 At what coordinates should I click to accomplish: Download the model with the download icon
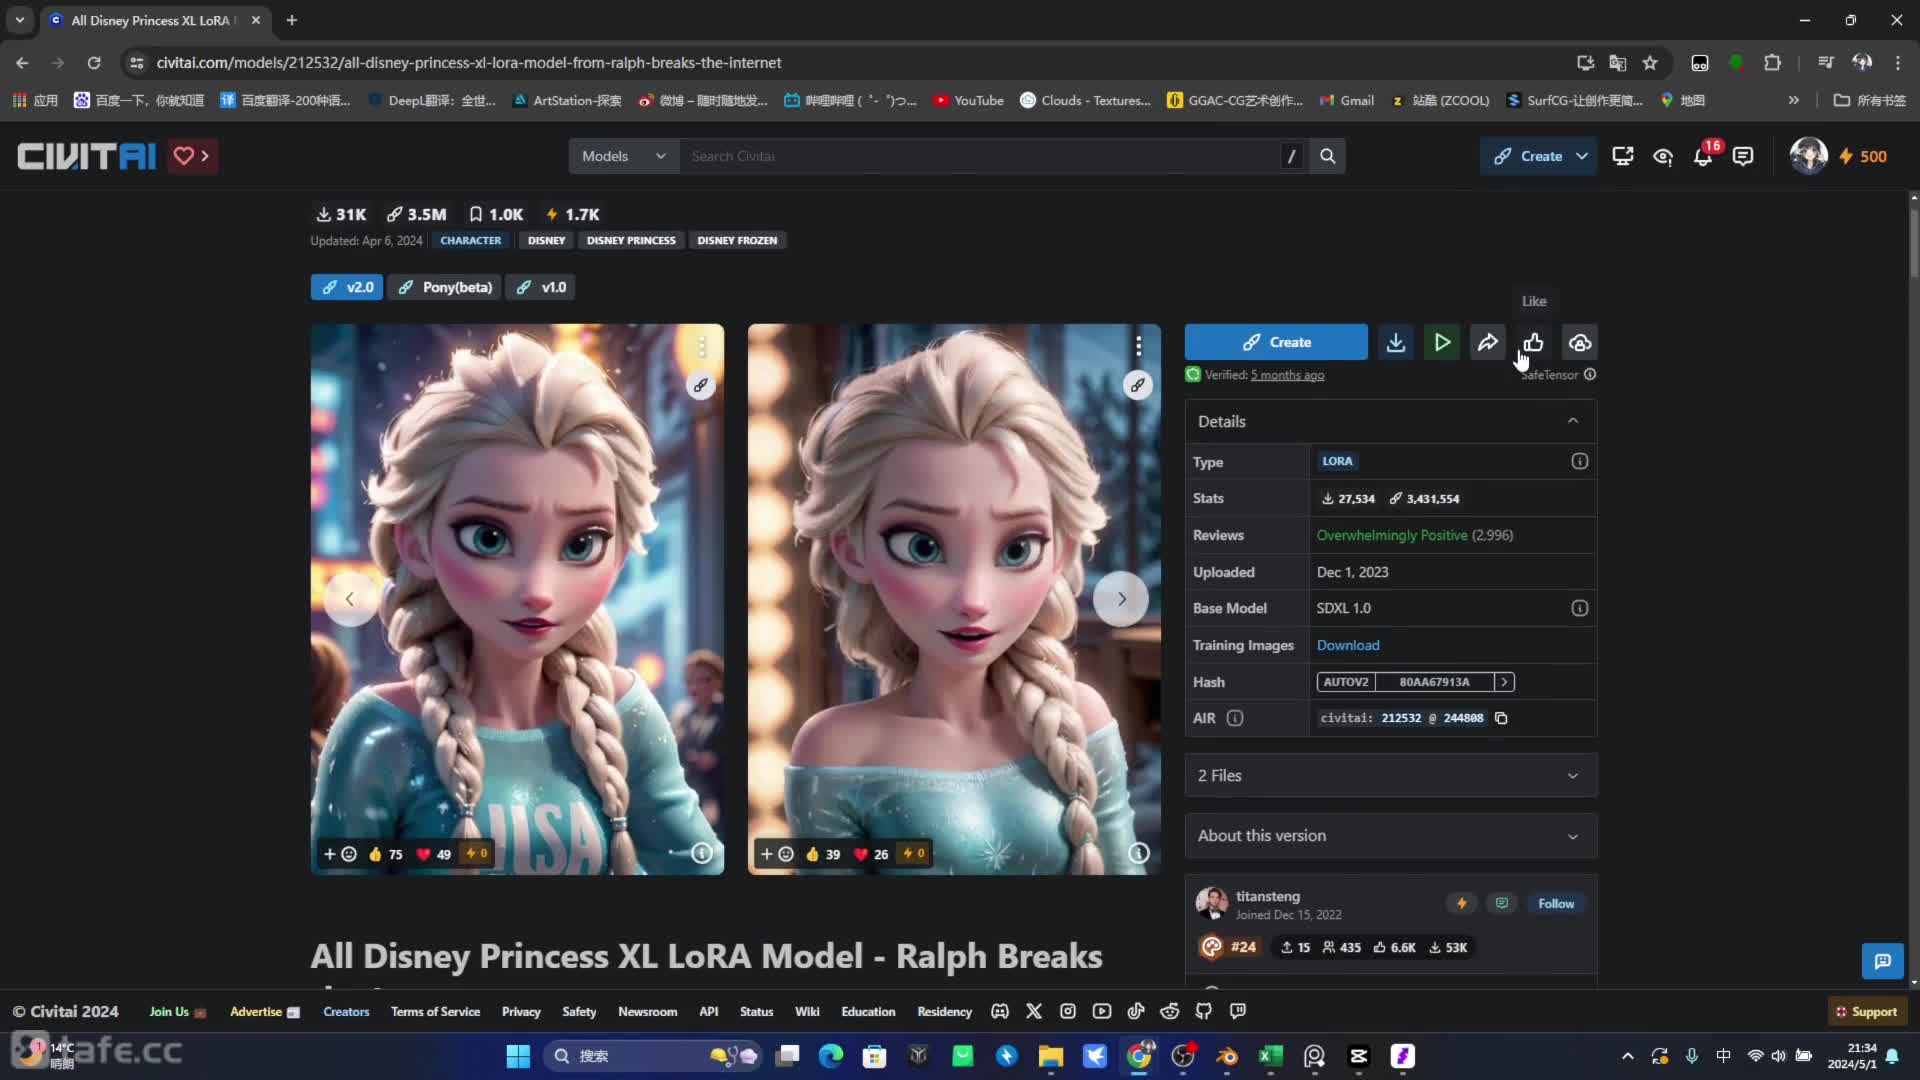tap(1396, 342)
